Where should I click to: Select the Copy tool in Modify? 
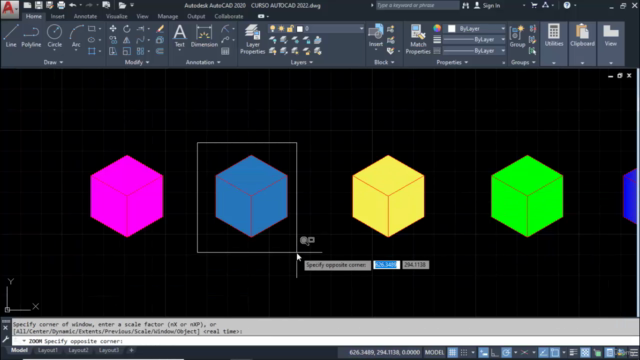pyautogui.click(x=113, y=40)
